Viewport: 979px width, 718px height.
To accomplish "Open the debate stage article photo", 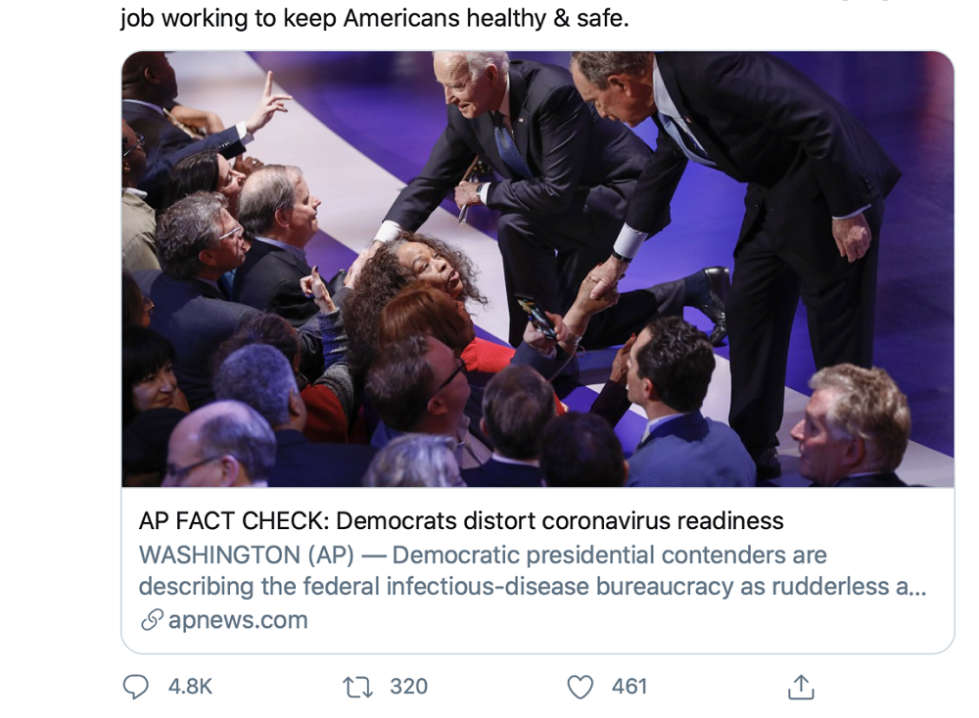I will 537,268.
